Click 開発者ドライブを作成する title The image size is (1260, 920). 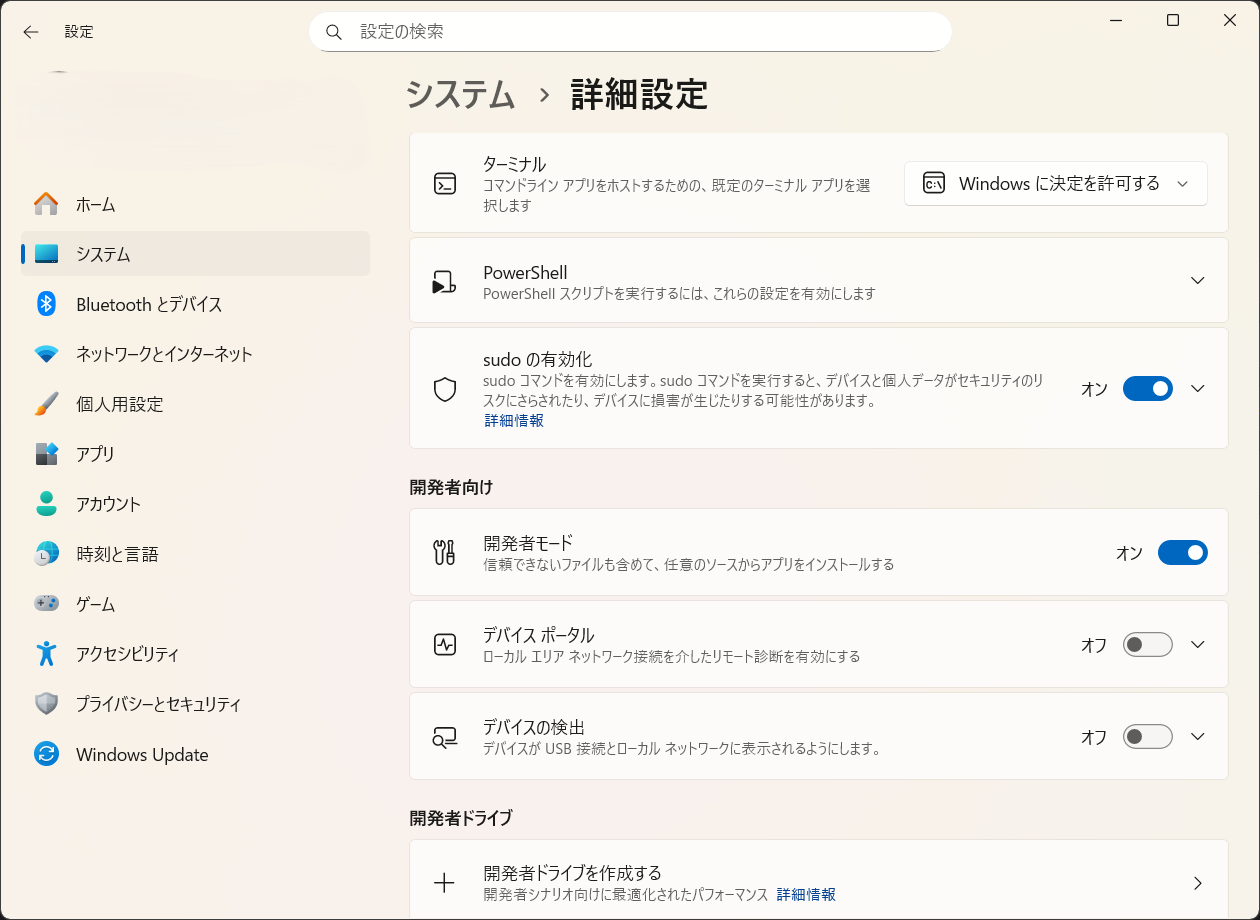tap(572, 873)
